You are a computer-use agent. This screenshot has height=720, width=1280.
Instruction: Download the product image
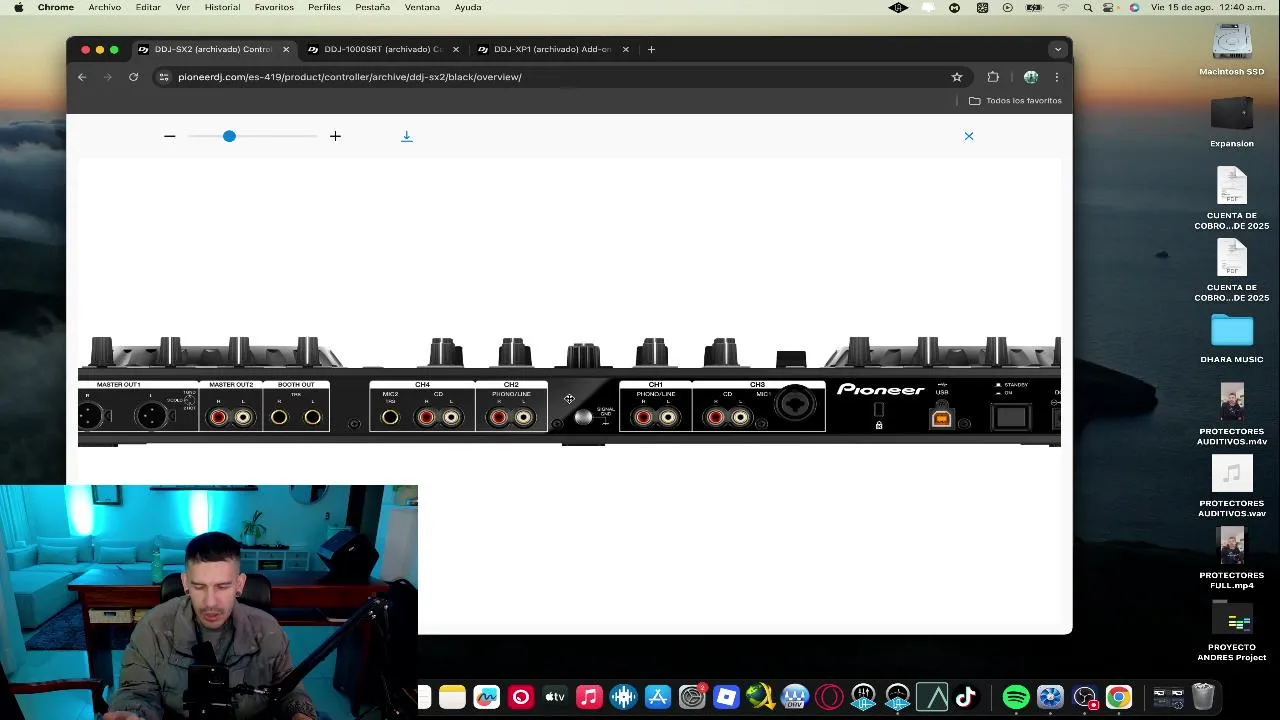tap(406, 136)
